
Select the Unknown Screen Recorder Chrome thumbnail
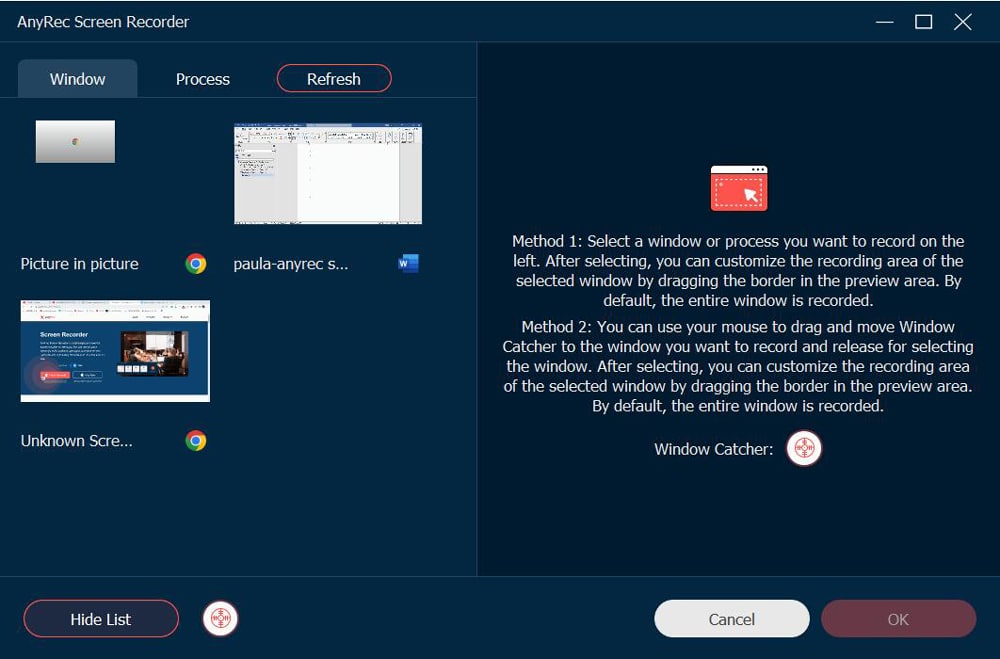coord(115,350)
